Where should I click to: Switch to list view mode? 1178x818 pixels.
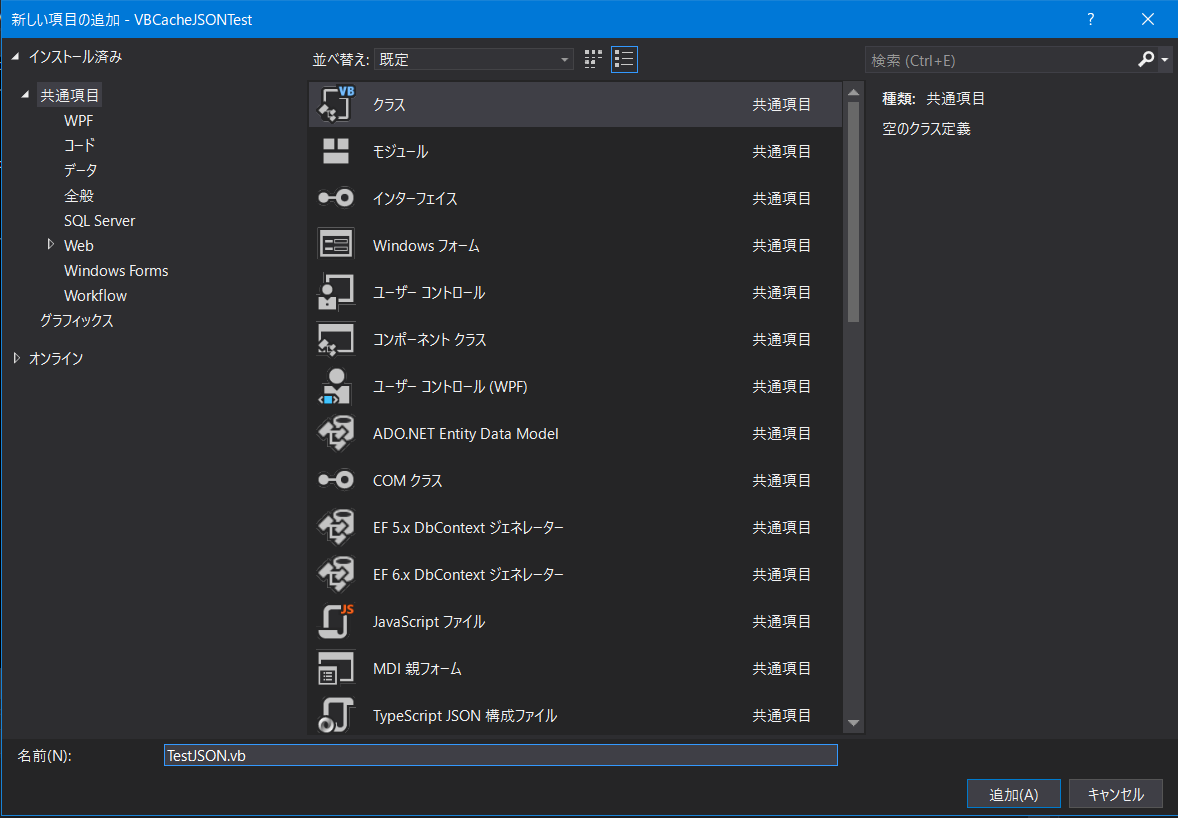pyautogui.click(x=624, y=59)
